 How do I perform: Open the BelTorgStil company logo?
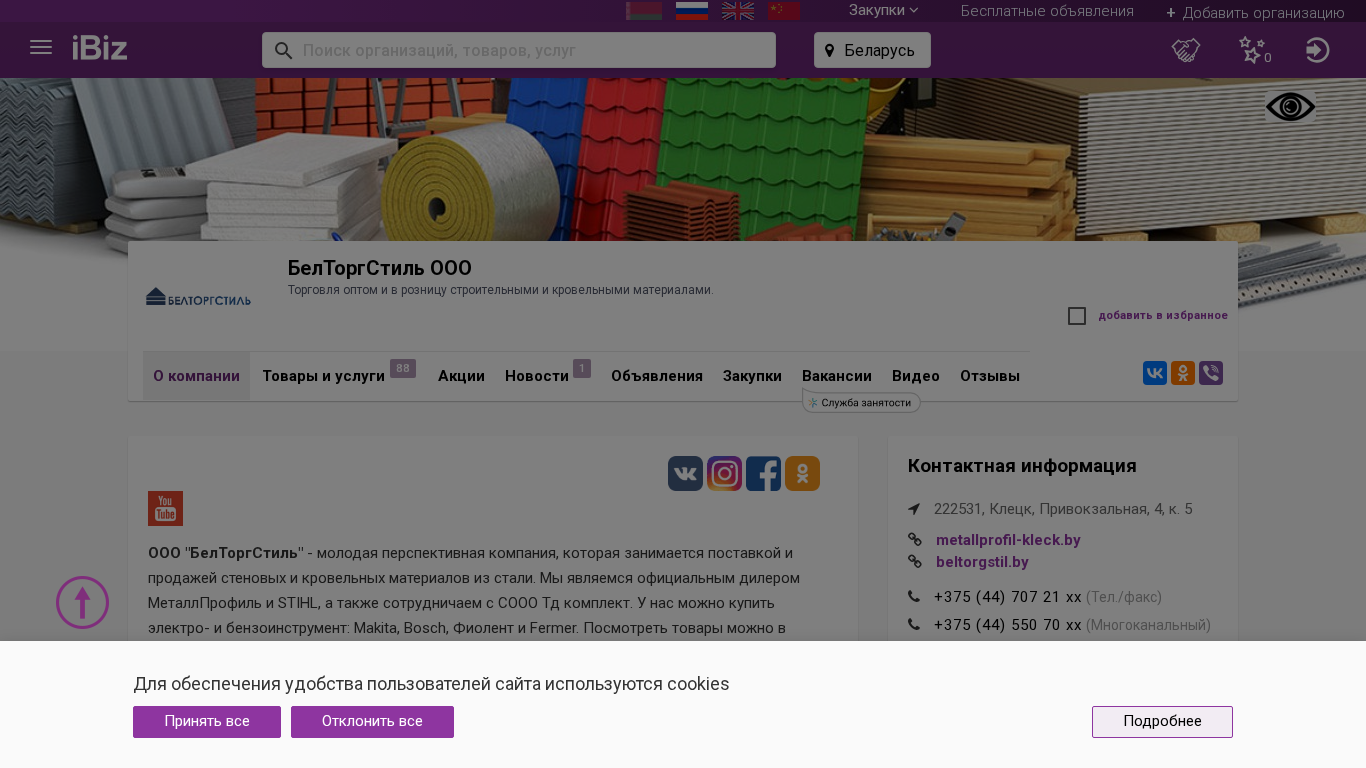click(x=198, y=297)
